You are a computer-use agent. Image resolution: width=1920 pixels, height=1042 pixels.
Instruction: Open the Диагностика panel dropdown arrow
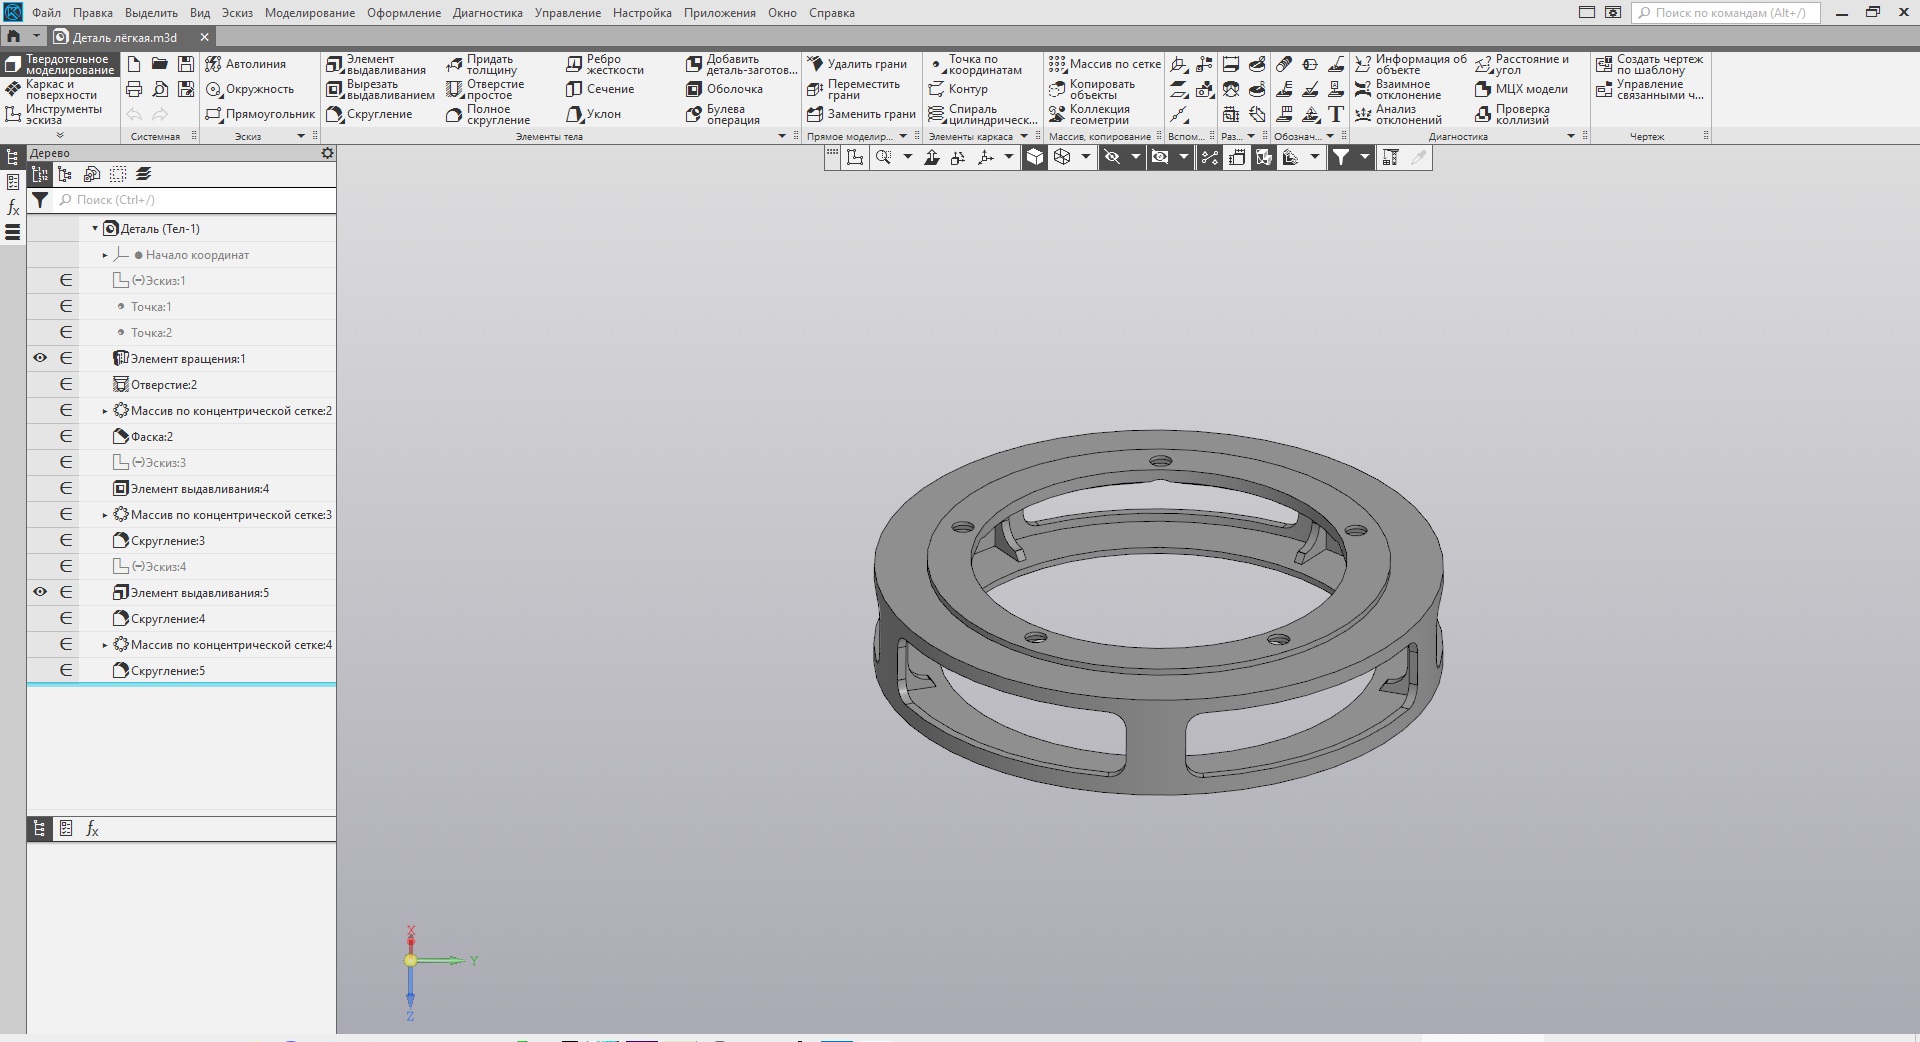coord(1571,136)
